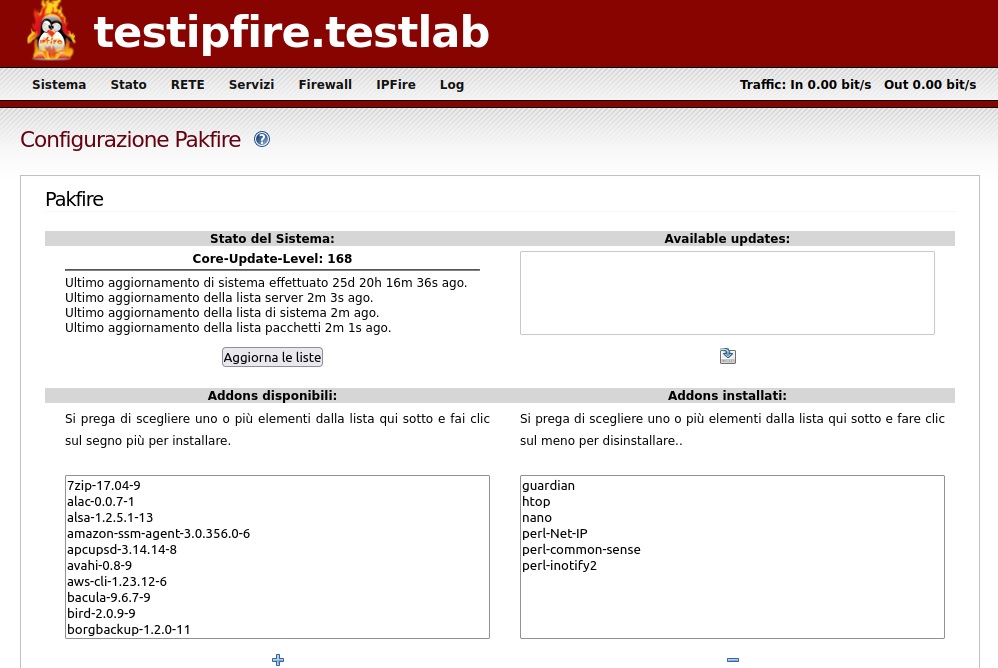Click inside the empty Available updates list box
This screenshot has width=998, height=668.
pos(727,293)
